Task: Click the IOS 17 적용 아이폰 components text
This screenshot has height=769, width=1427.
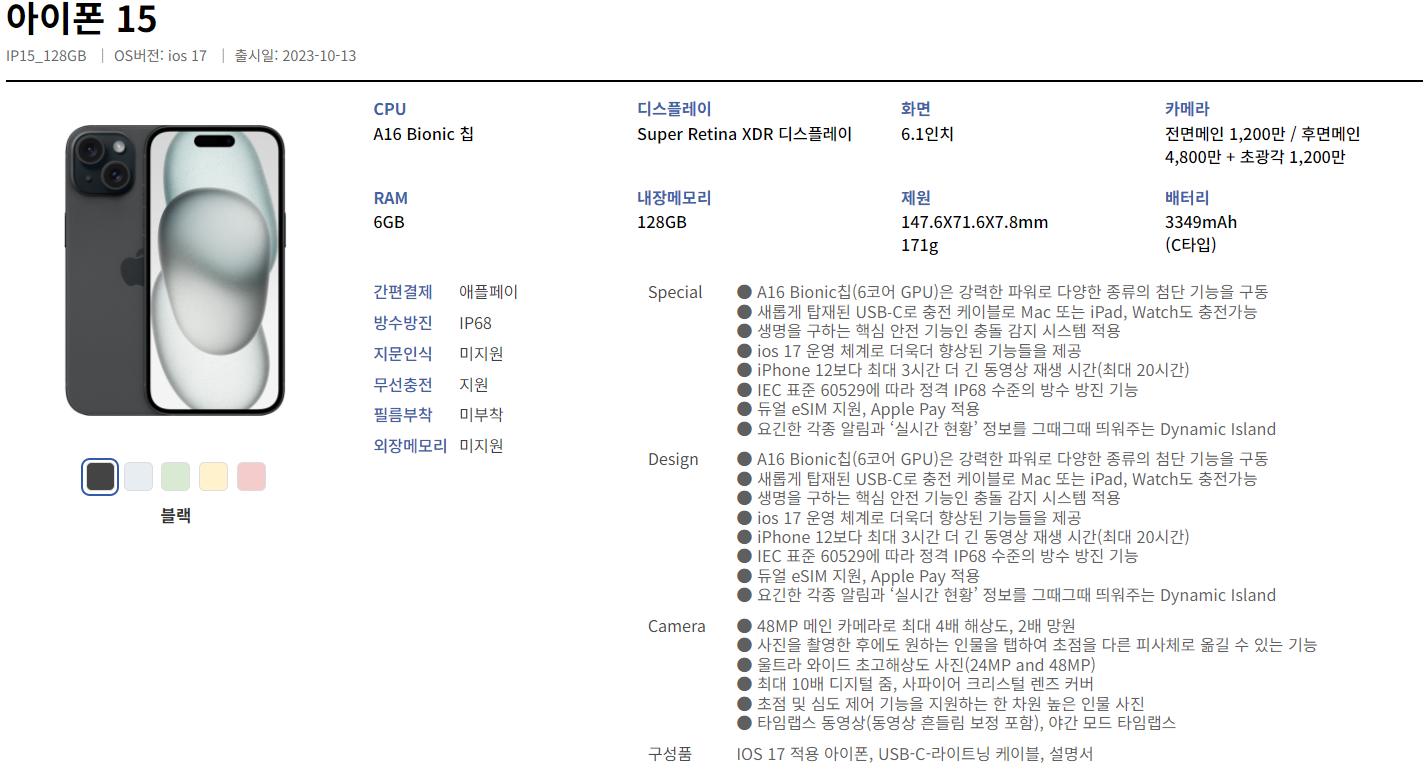Action: pyautogui.click(x=915, y=754)
